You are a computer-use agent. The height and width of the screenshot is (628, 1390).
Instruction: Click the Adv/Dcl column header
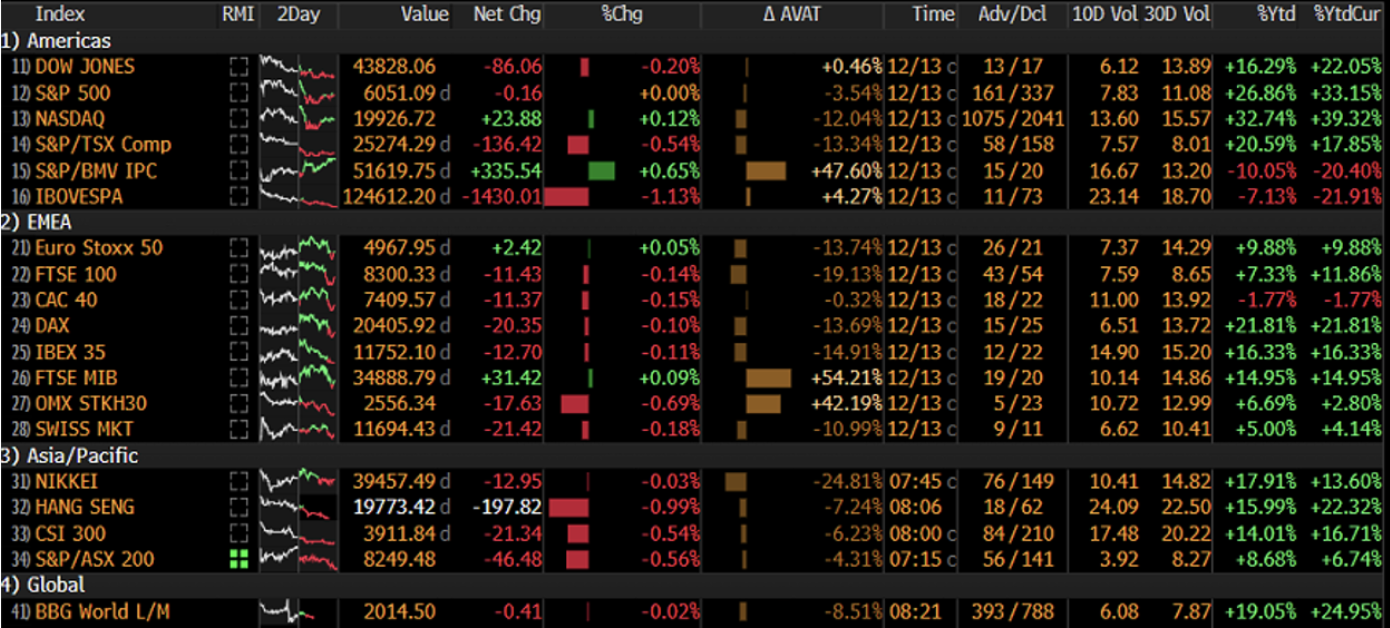click(x=1011, y=14)
